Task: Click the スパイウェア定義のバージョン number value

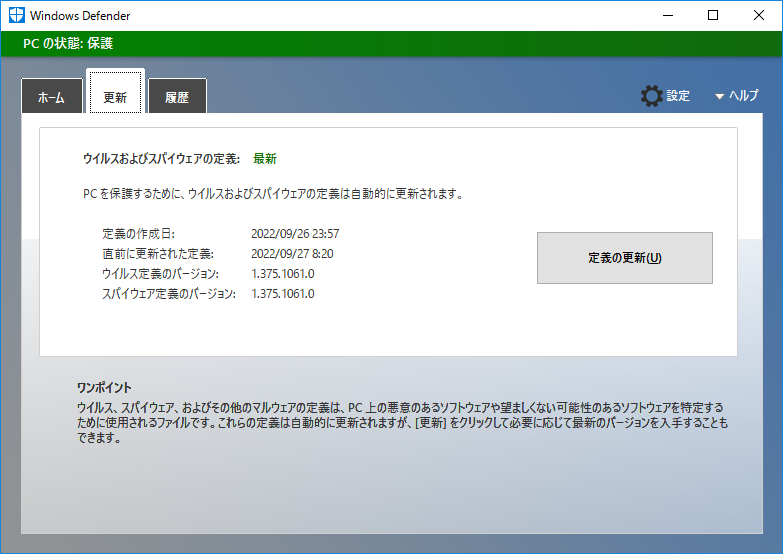Action: coord(282,294)
